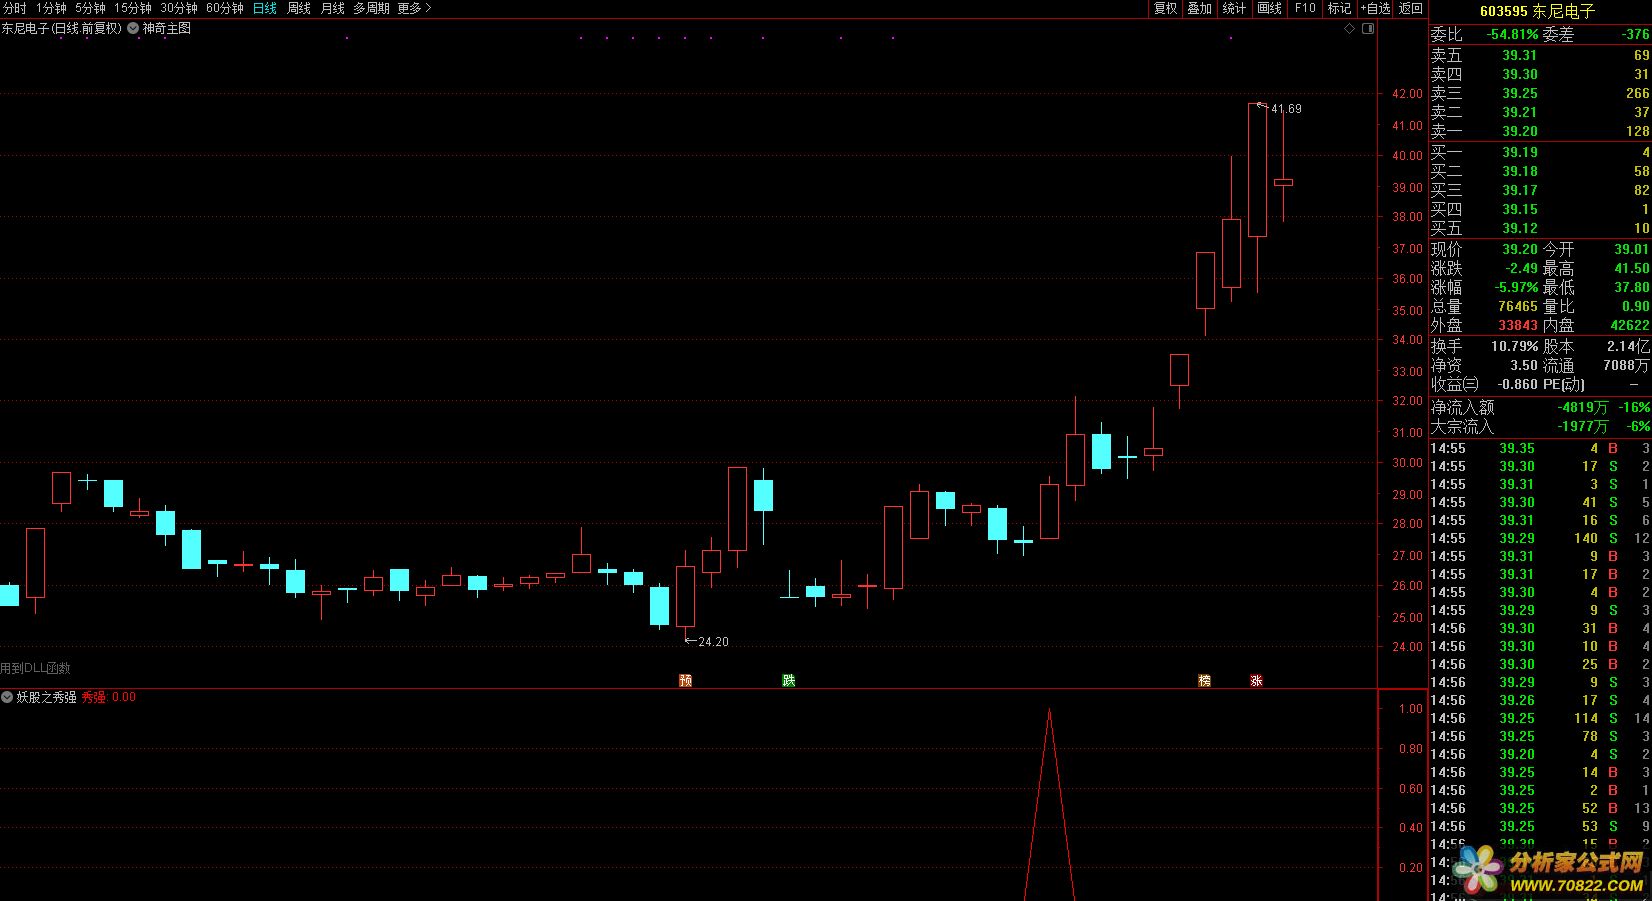Click the red 涨 marker icon
This screenshot has width=1652, height=901.
click(x=1256, y=680)
